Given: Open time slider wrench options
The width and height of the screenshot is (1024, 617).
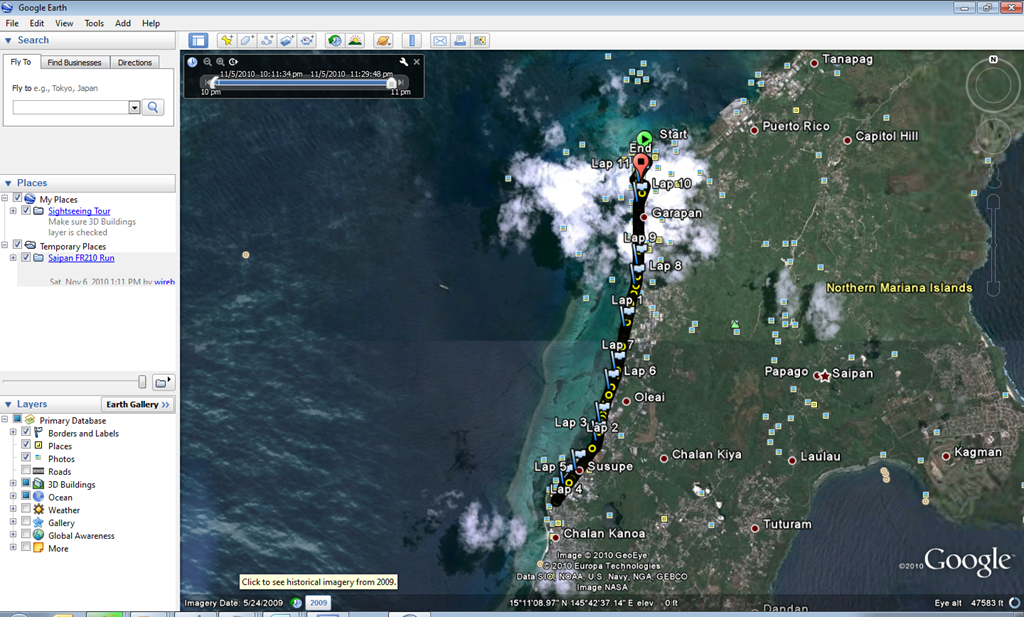Looking at the screenshot, I should point(404,62).
